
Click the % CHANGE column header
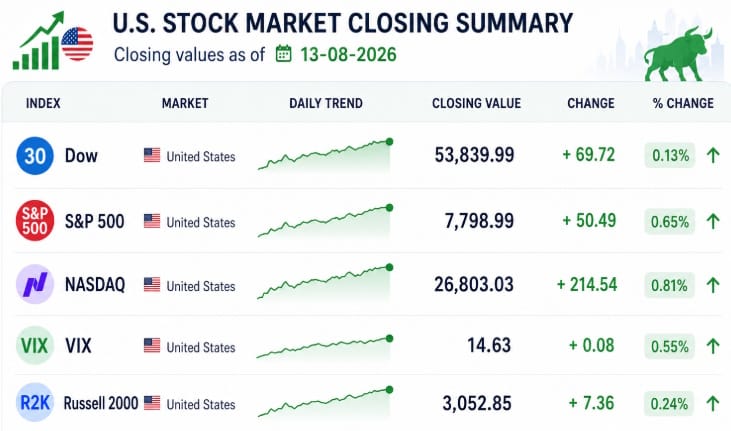click(x=683, y=103)
